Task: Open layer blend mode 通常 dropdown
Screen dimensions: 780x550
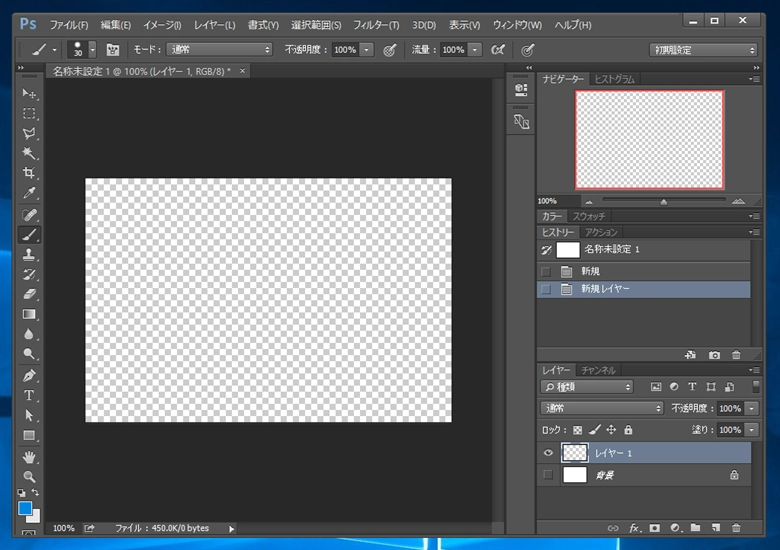Action: click(x=602, y=408)
